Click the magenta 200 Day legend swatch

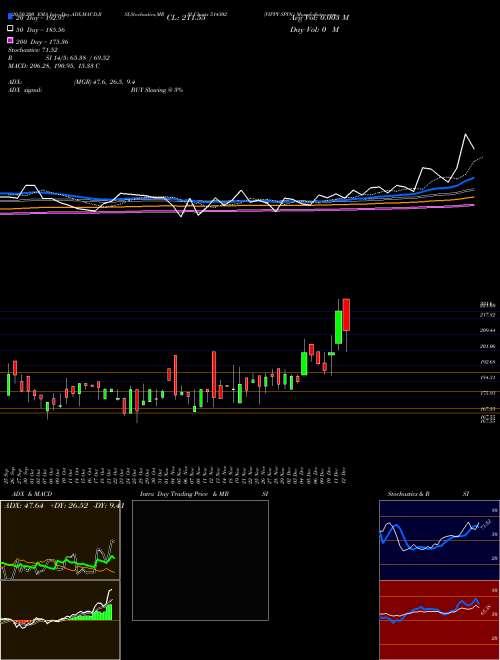coord(10,41)
